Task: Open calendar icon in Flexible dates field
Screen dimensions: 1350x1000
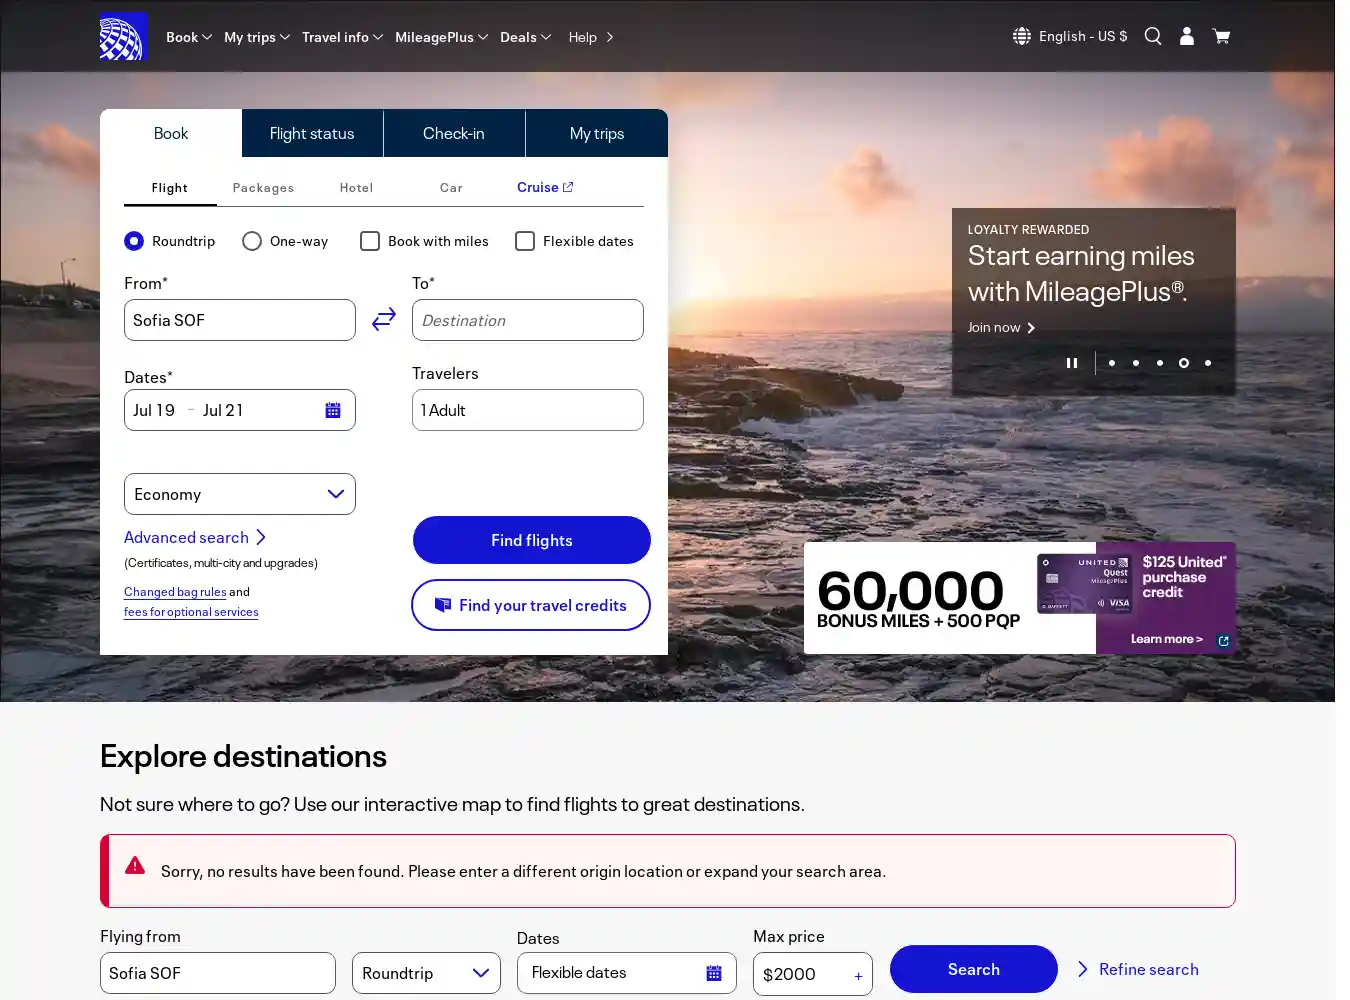Action: click(x=714, y=973)
